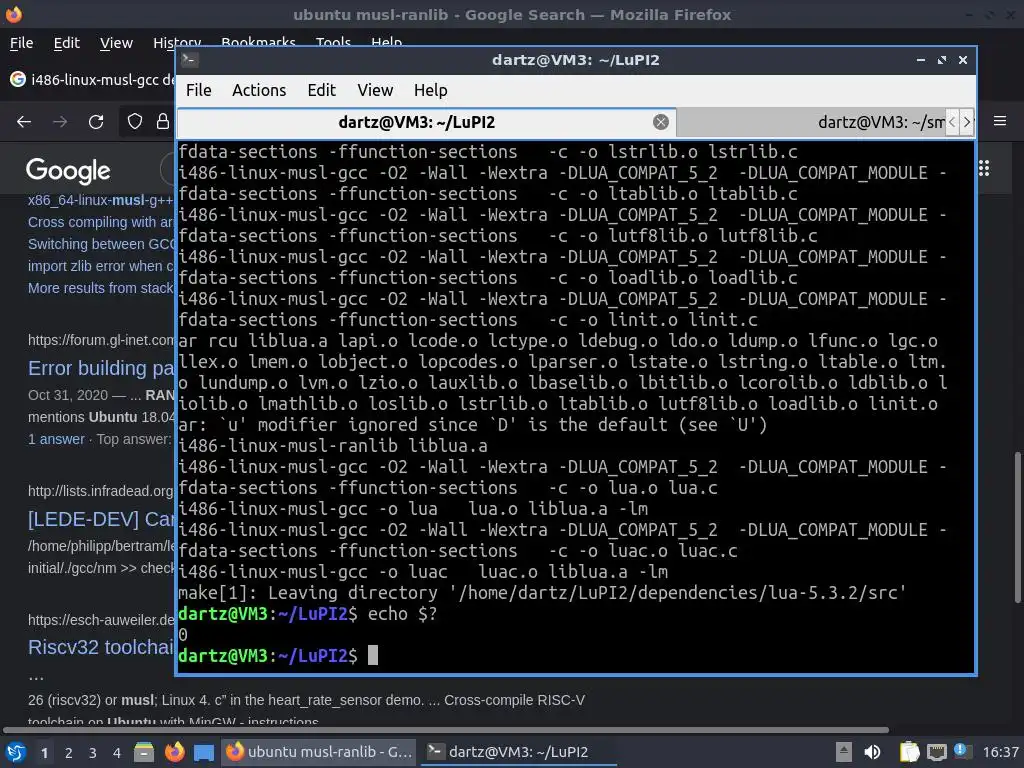This screenshot has width=1024, height=768.
Task: Open the Google apps grid icon
Action: [x=984, y=168]
